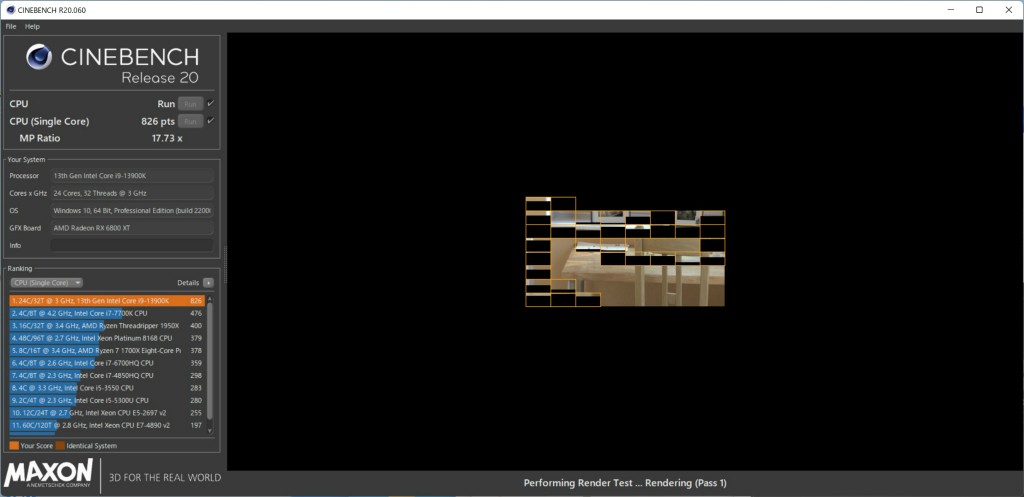Click the Cinebench title bar app icon
Viewport: 1024px width, 497px height.
(10, 10)
